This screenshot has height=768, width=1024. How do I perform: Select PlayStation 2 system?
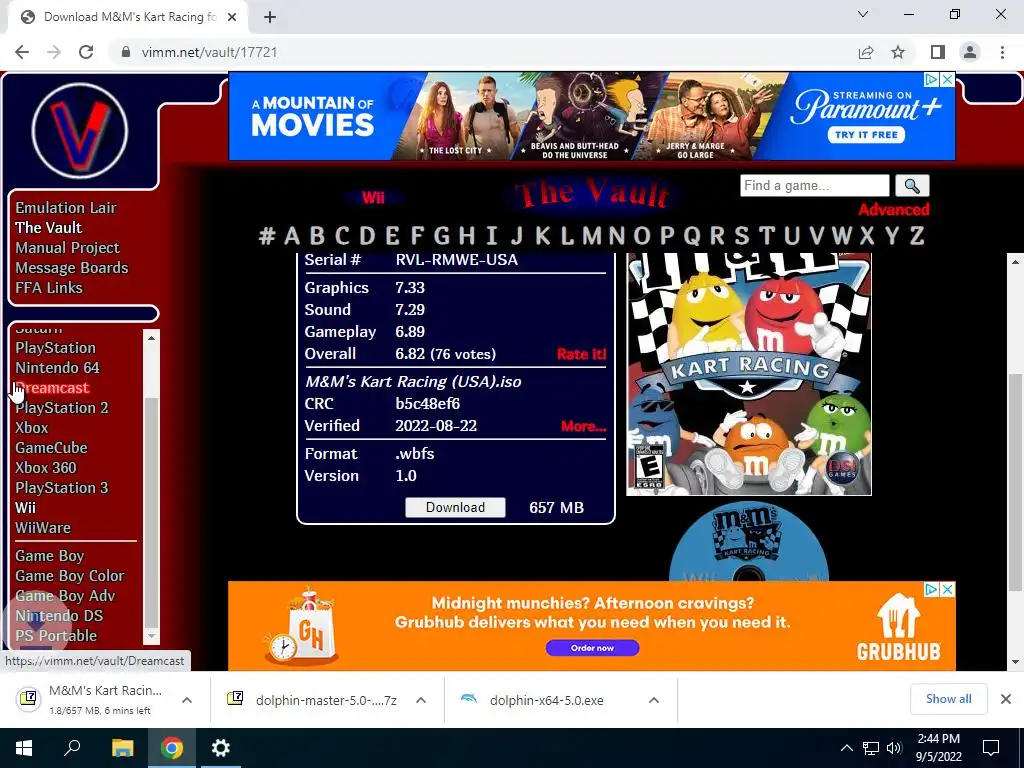click(62, 408)
